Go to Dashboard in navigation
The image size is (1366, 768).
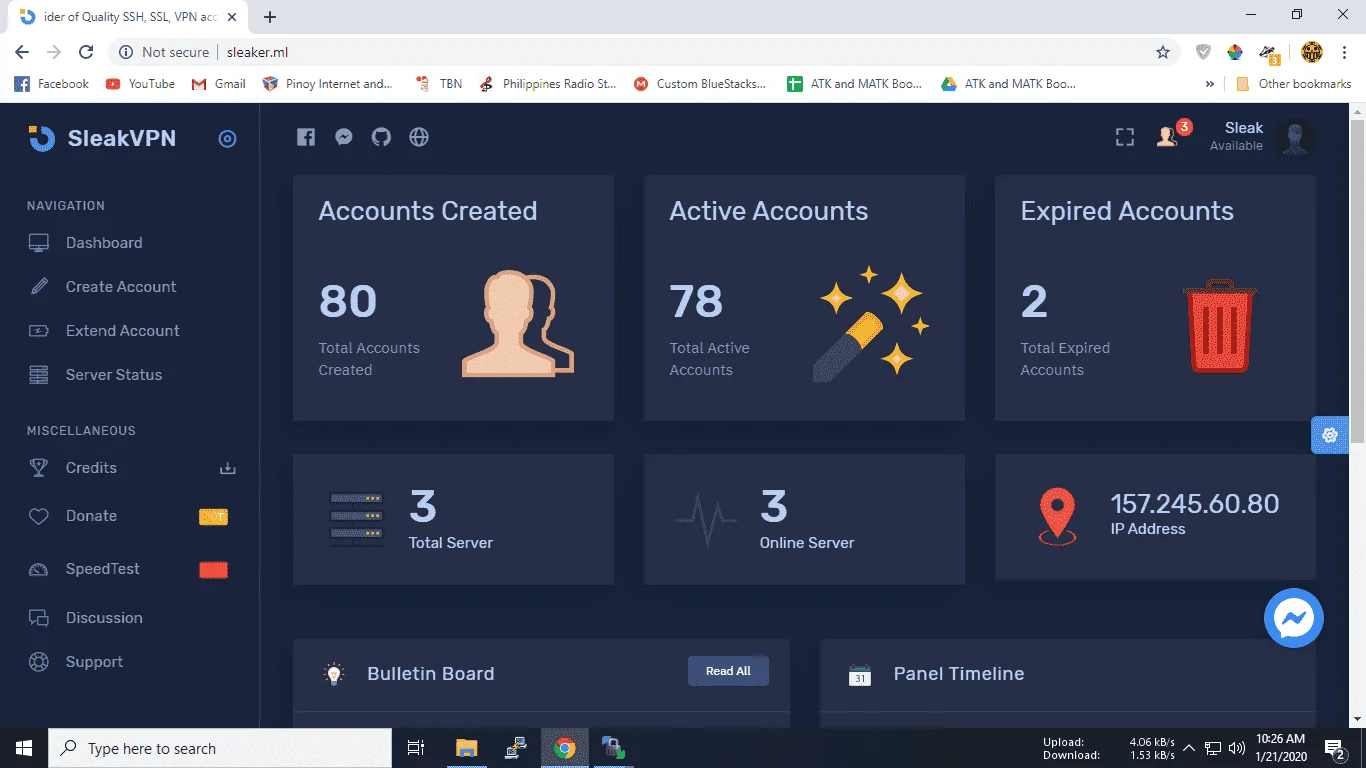click(x=104, y=243)
